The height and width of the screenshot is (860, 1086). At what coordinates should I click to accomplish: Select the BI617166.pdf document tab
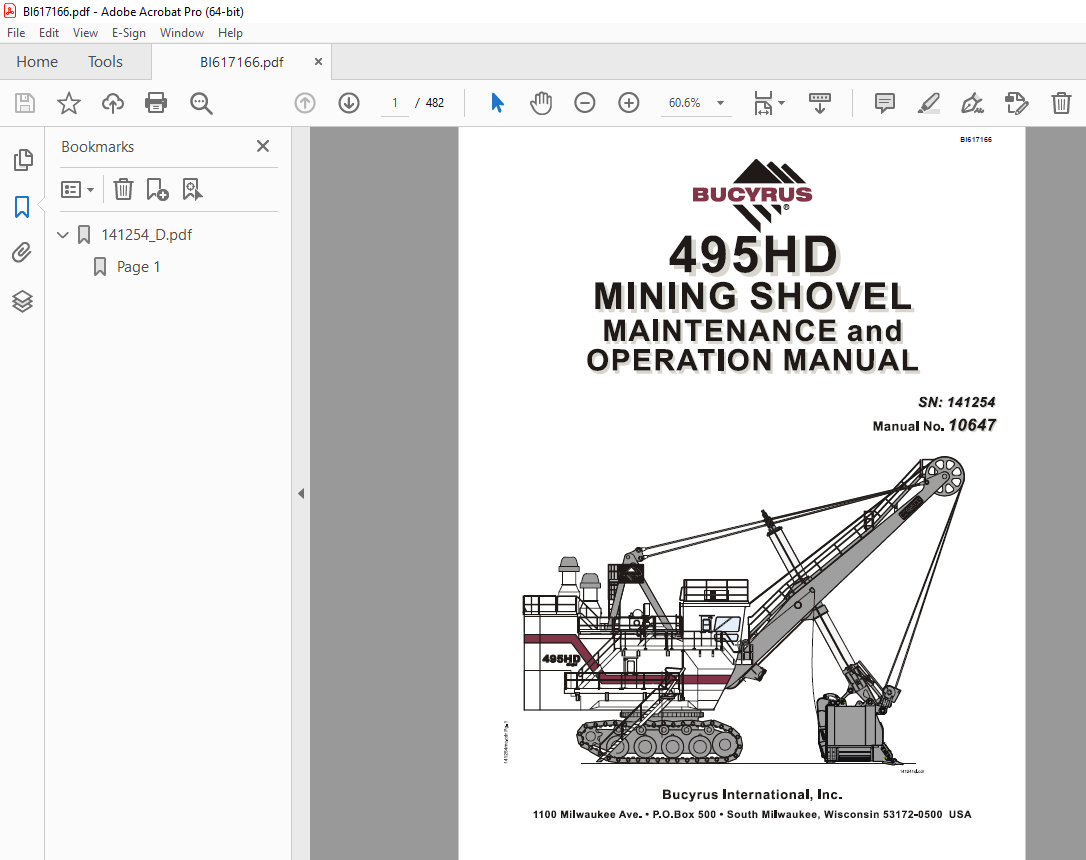pos(242,62)
